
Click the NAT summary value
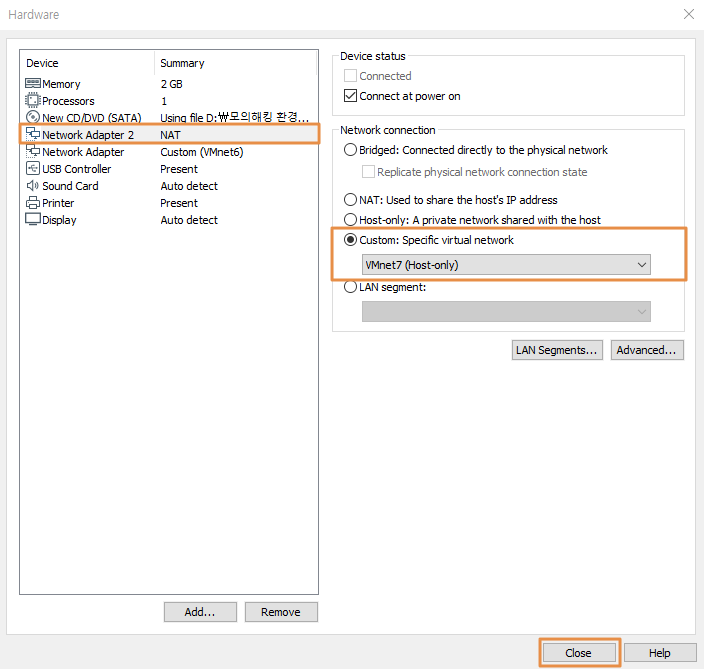pyautogui.click(x=170, y=135)
